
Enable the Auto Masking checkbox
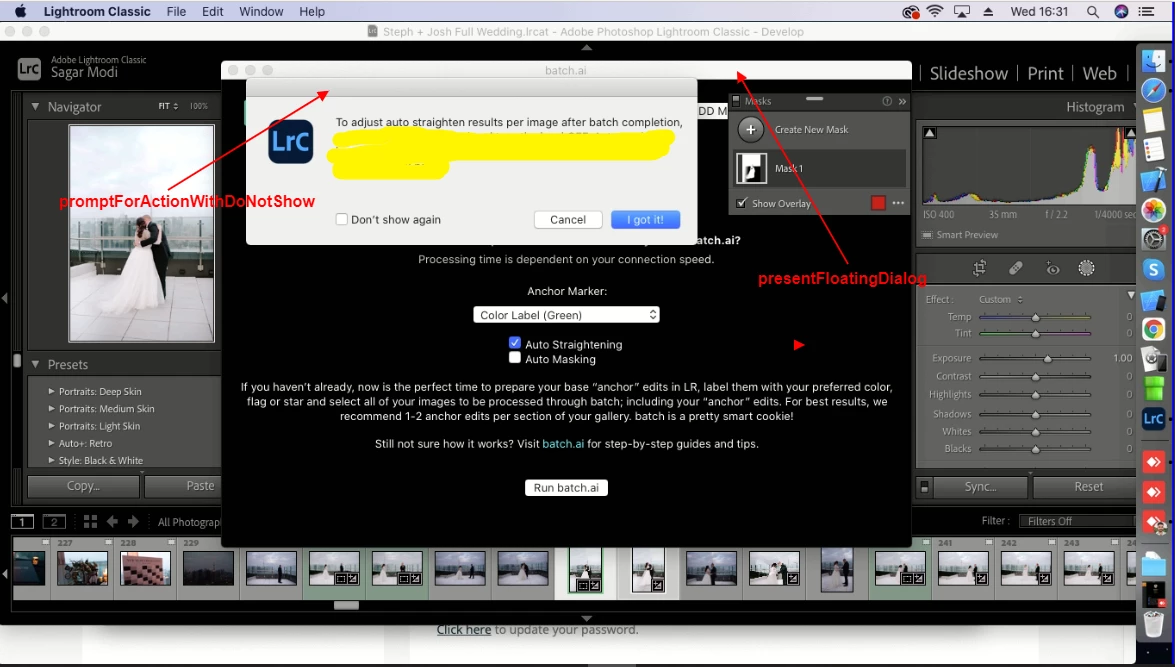pyautogui.click(x=515, y=358)
